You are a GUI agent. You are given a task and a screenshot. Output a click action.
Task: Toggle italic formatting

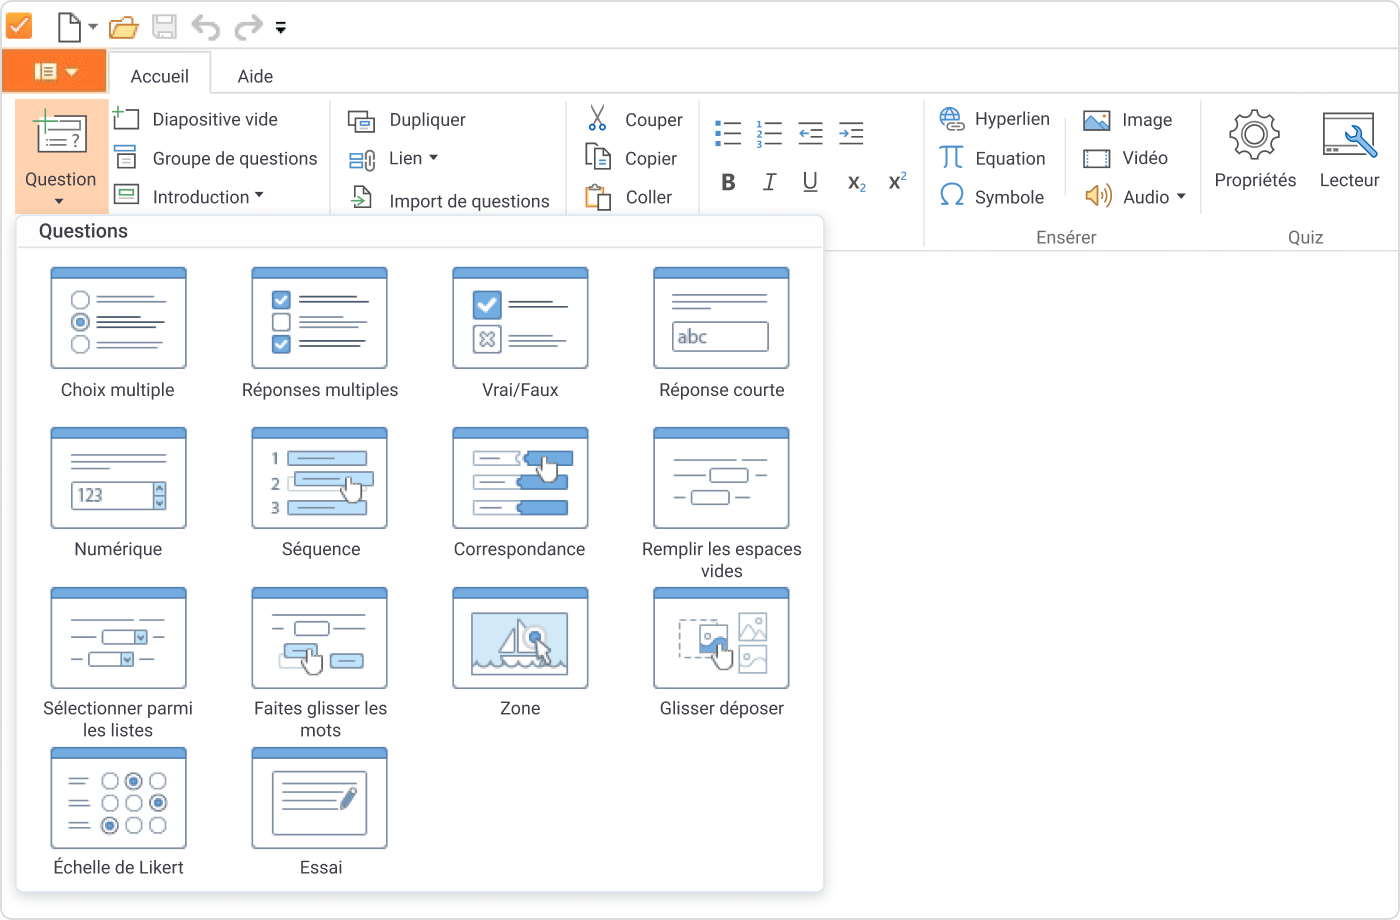[769, 182]
